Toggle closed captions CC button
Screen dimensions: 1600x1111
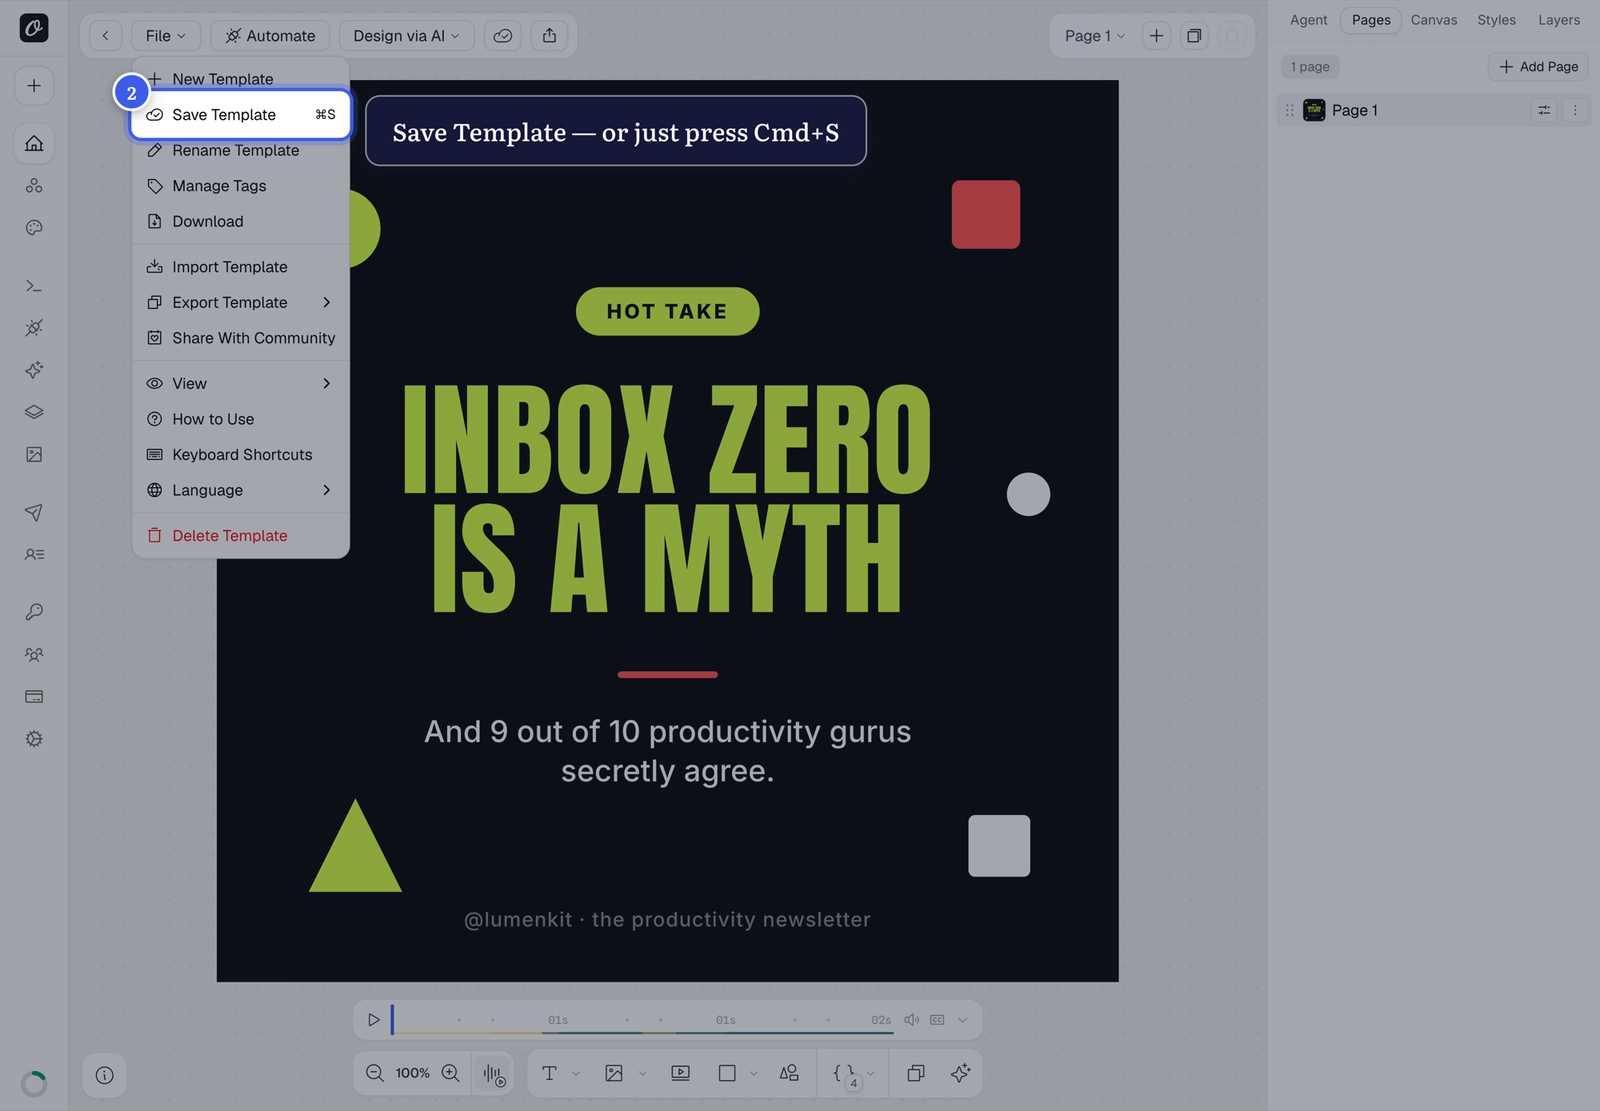coord(937,1020)
